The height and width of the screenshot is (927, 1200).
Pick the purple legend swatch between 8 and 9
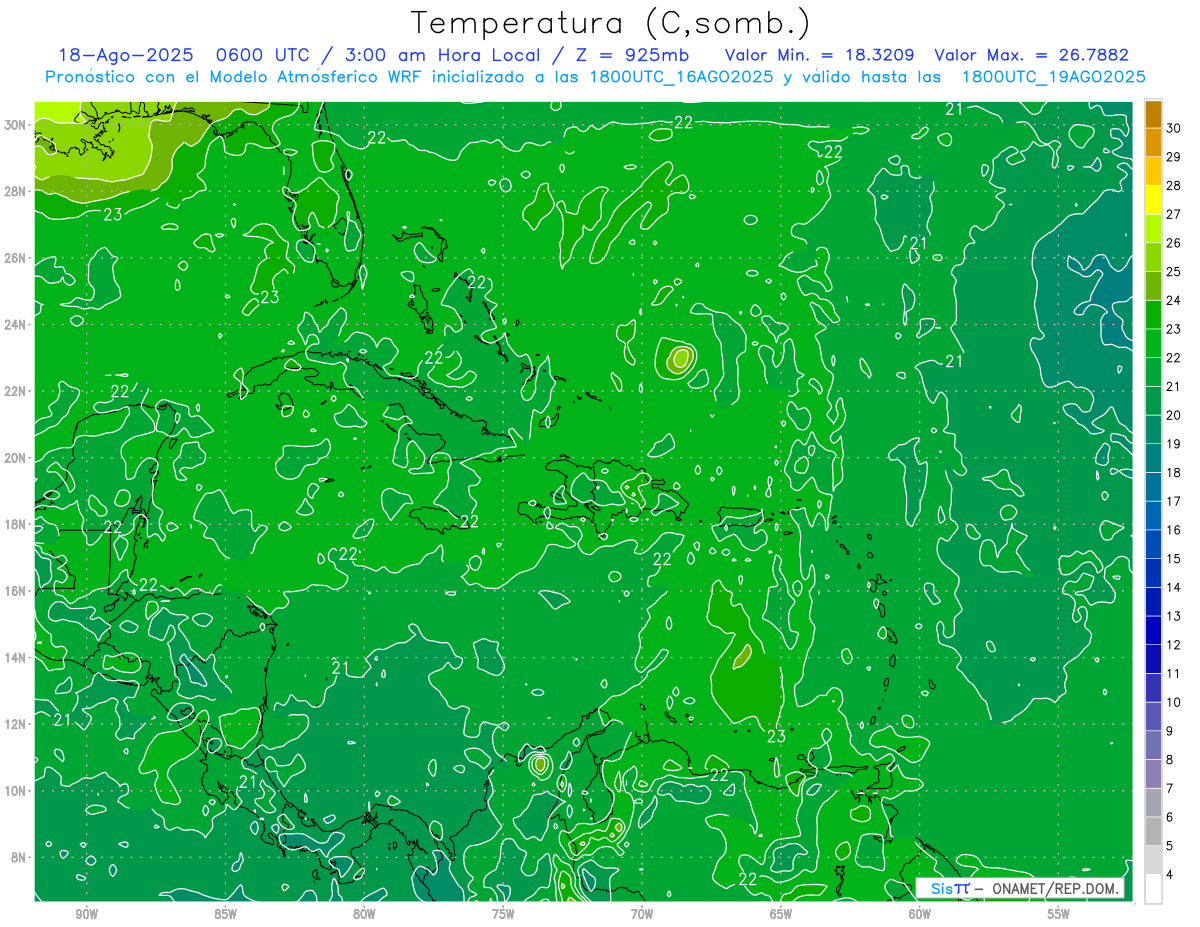pyautogui.click(x=1153, y=746)
